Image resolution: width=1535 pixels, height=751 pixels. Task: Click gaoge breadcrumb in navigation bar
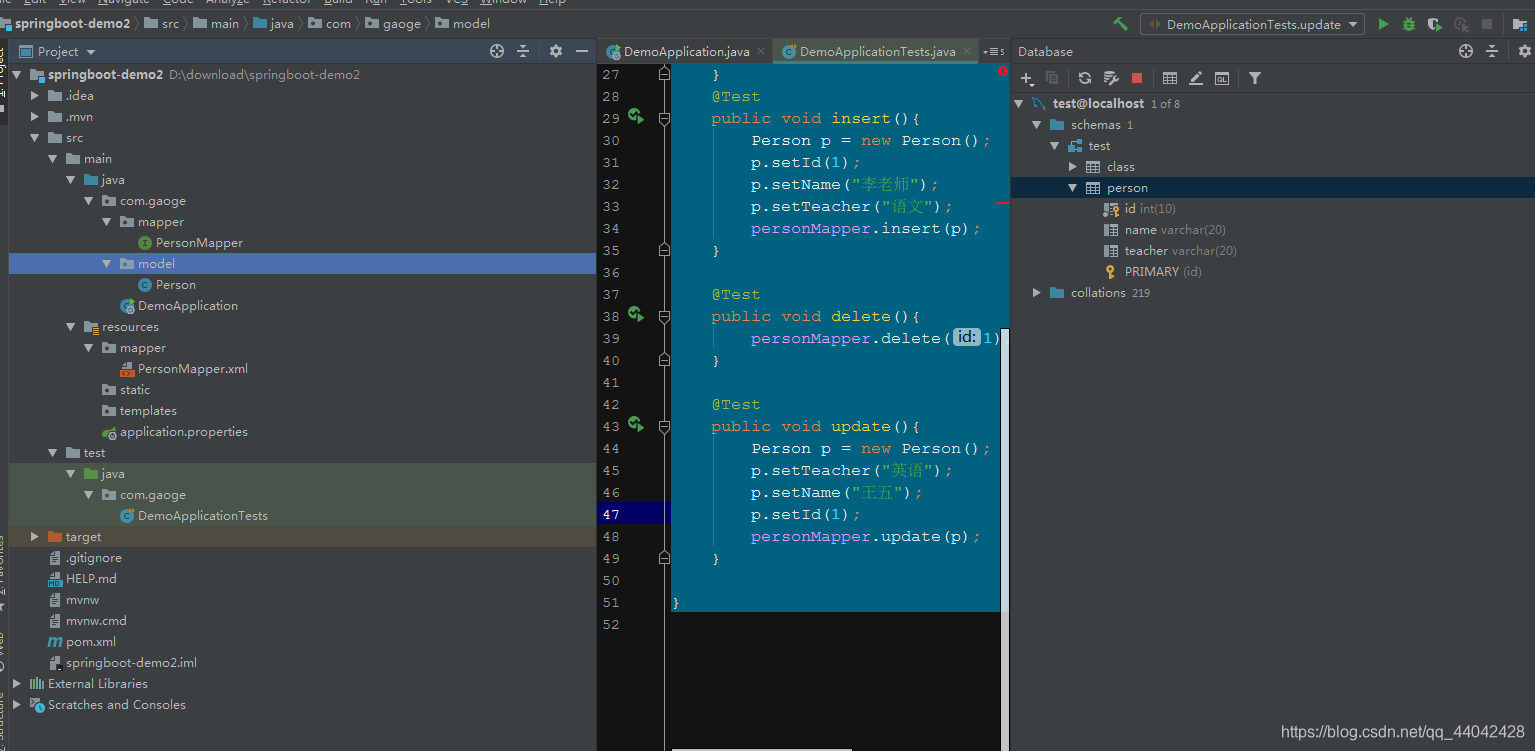tap(402, 23)
